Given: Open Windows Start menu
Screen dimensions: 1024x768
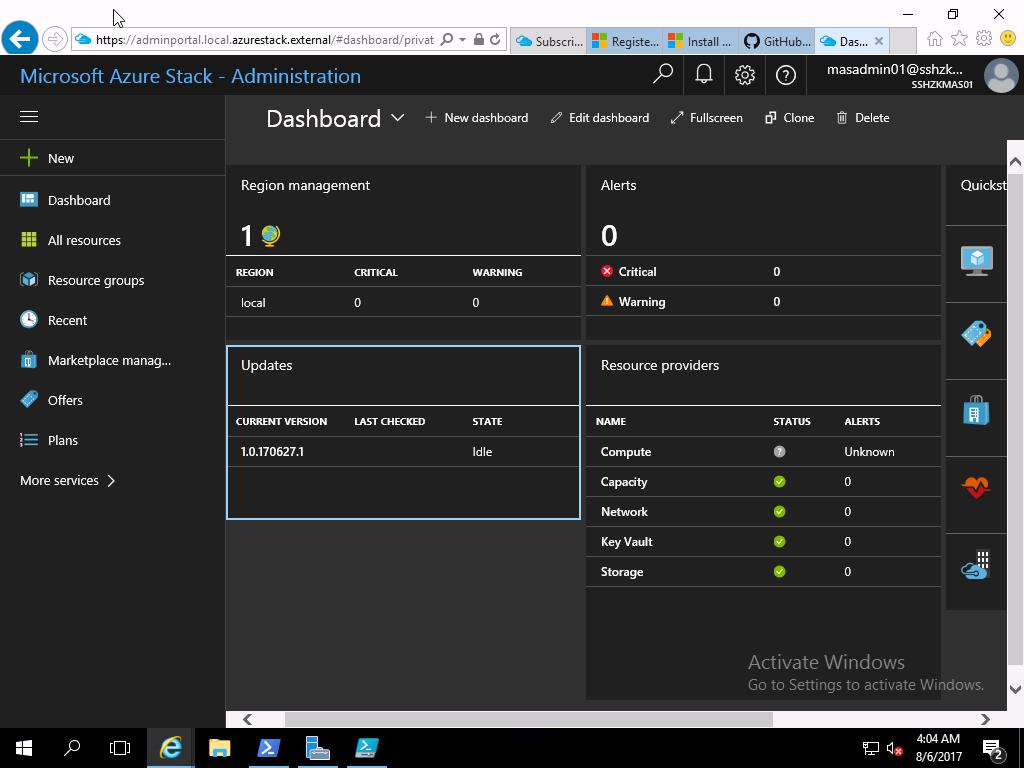Looking at the screenshot, I should tap(24, 748).
